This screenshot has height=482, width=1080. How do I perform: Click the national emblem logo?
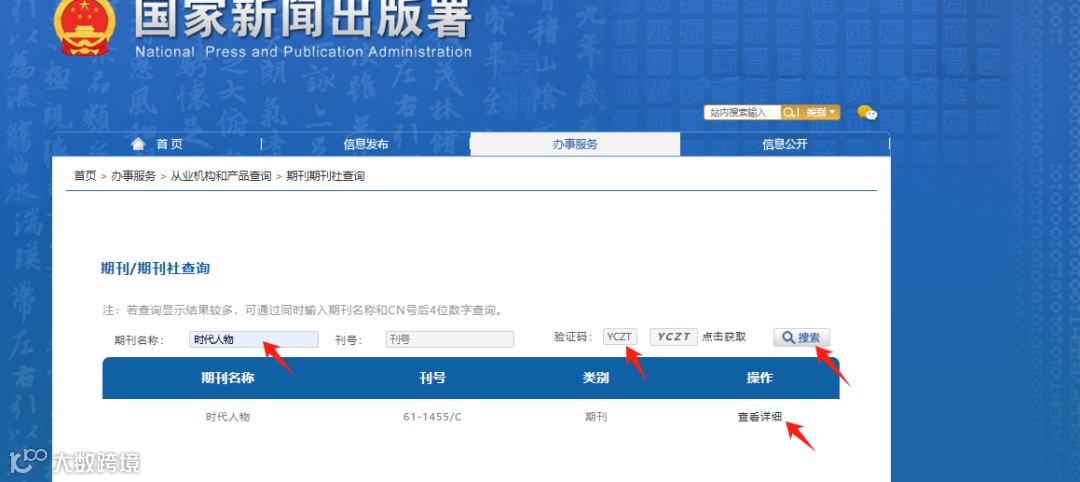coord(85,28)
